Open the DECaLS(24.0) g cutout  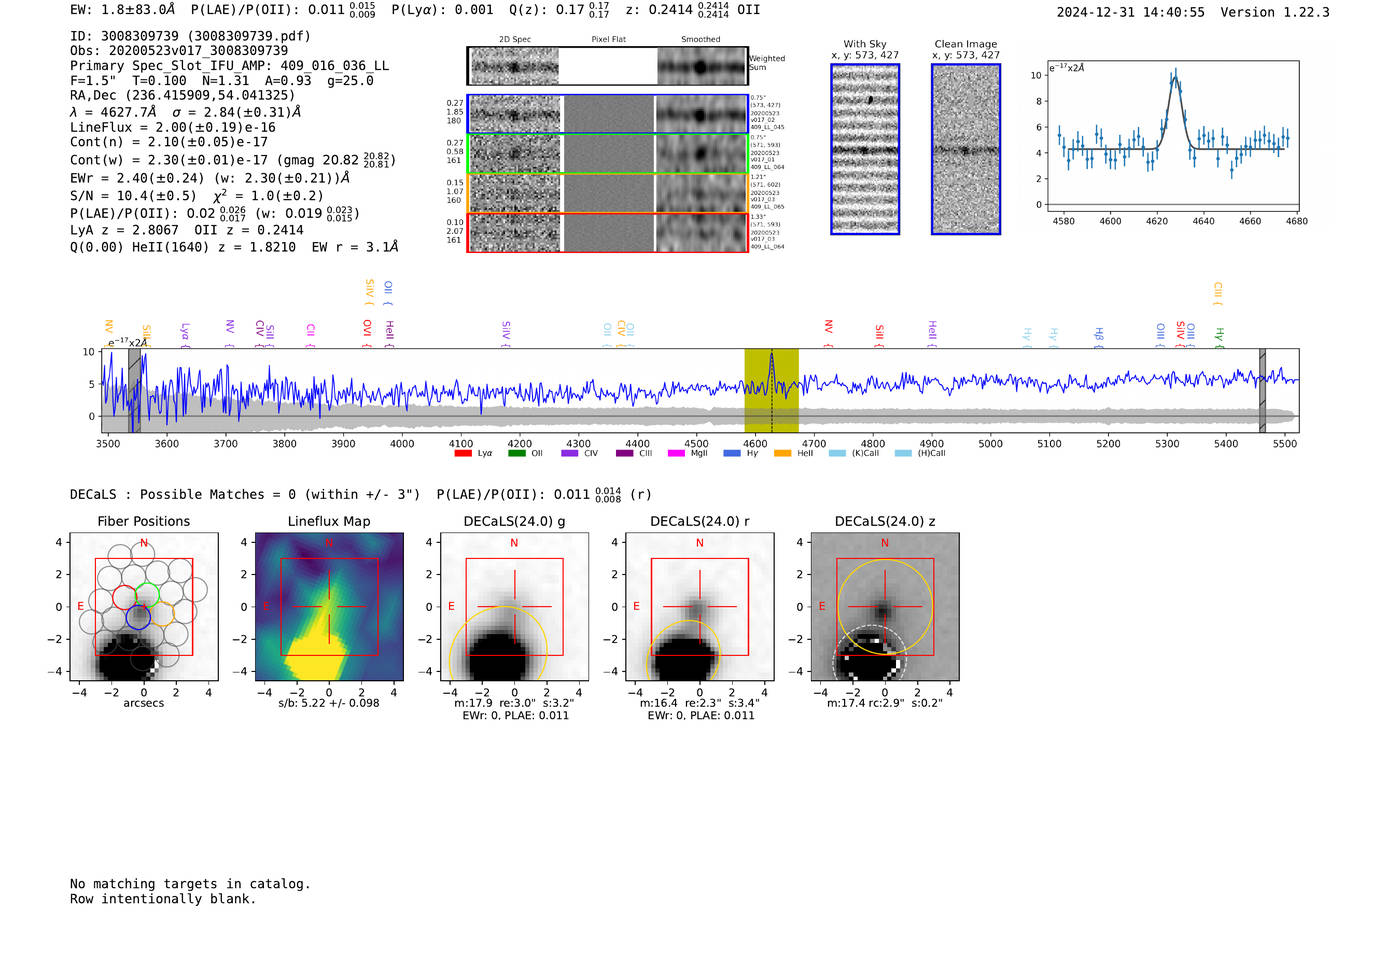515,607
